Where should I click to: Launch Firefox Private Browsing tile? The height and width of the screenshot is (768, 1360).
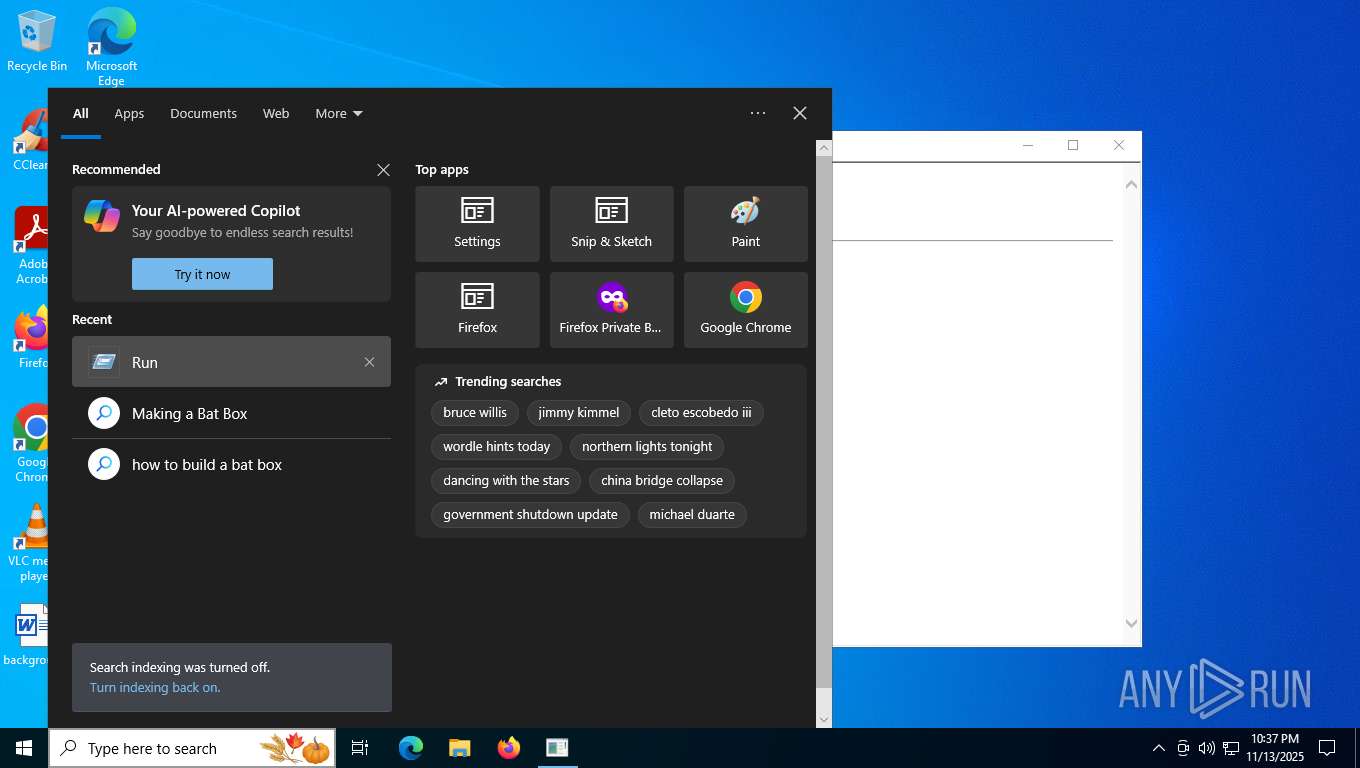click(611, 310)
